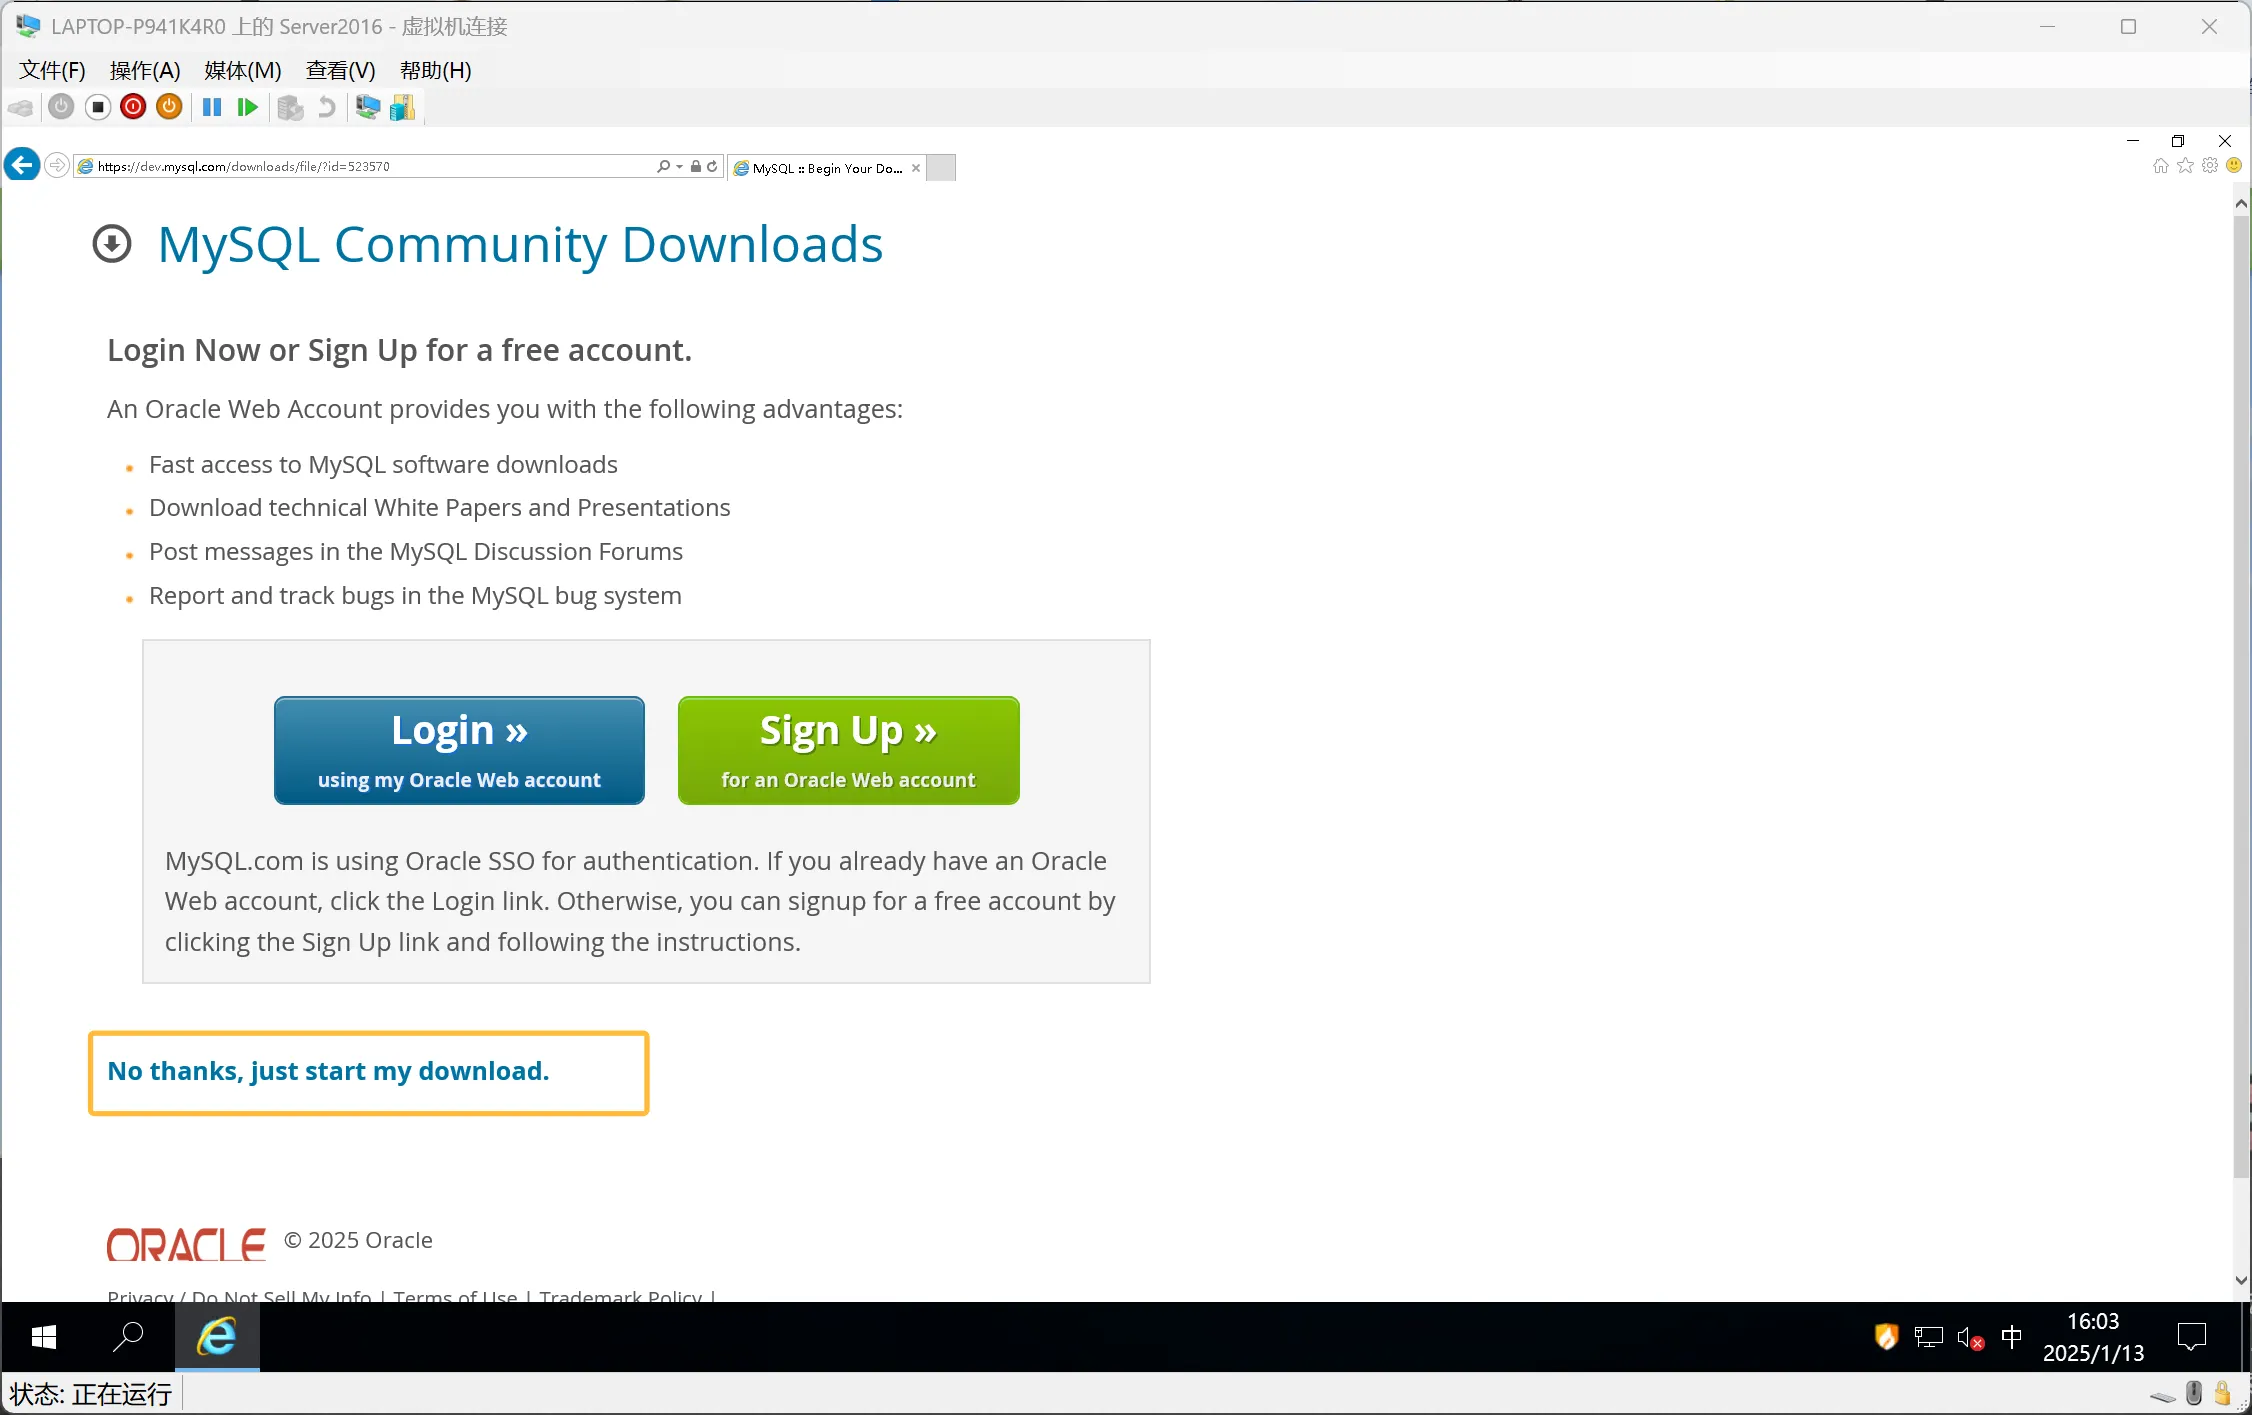2252x1415 pixels.
Task: Click the Ctrl+Alt+Del toolbar icon
Action: pyautogui.click(x=21, y=108)
